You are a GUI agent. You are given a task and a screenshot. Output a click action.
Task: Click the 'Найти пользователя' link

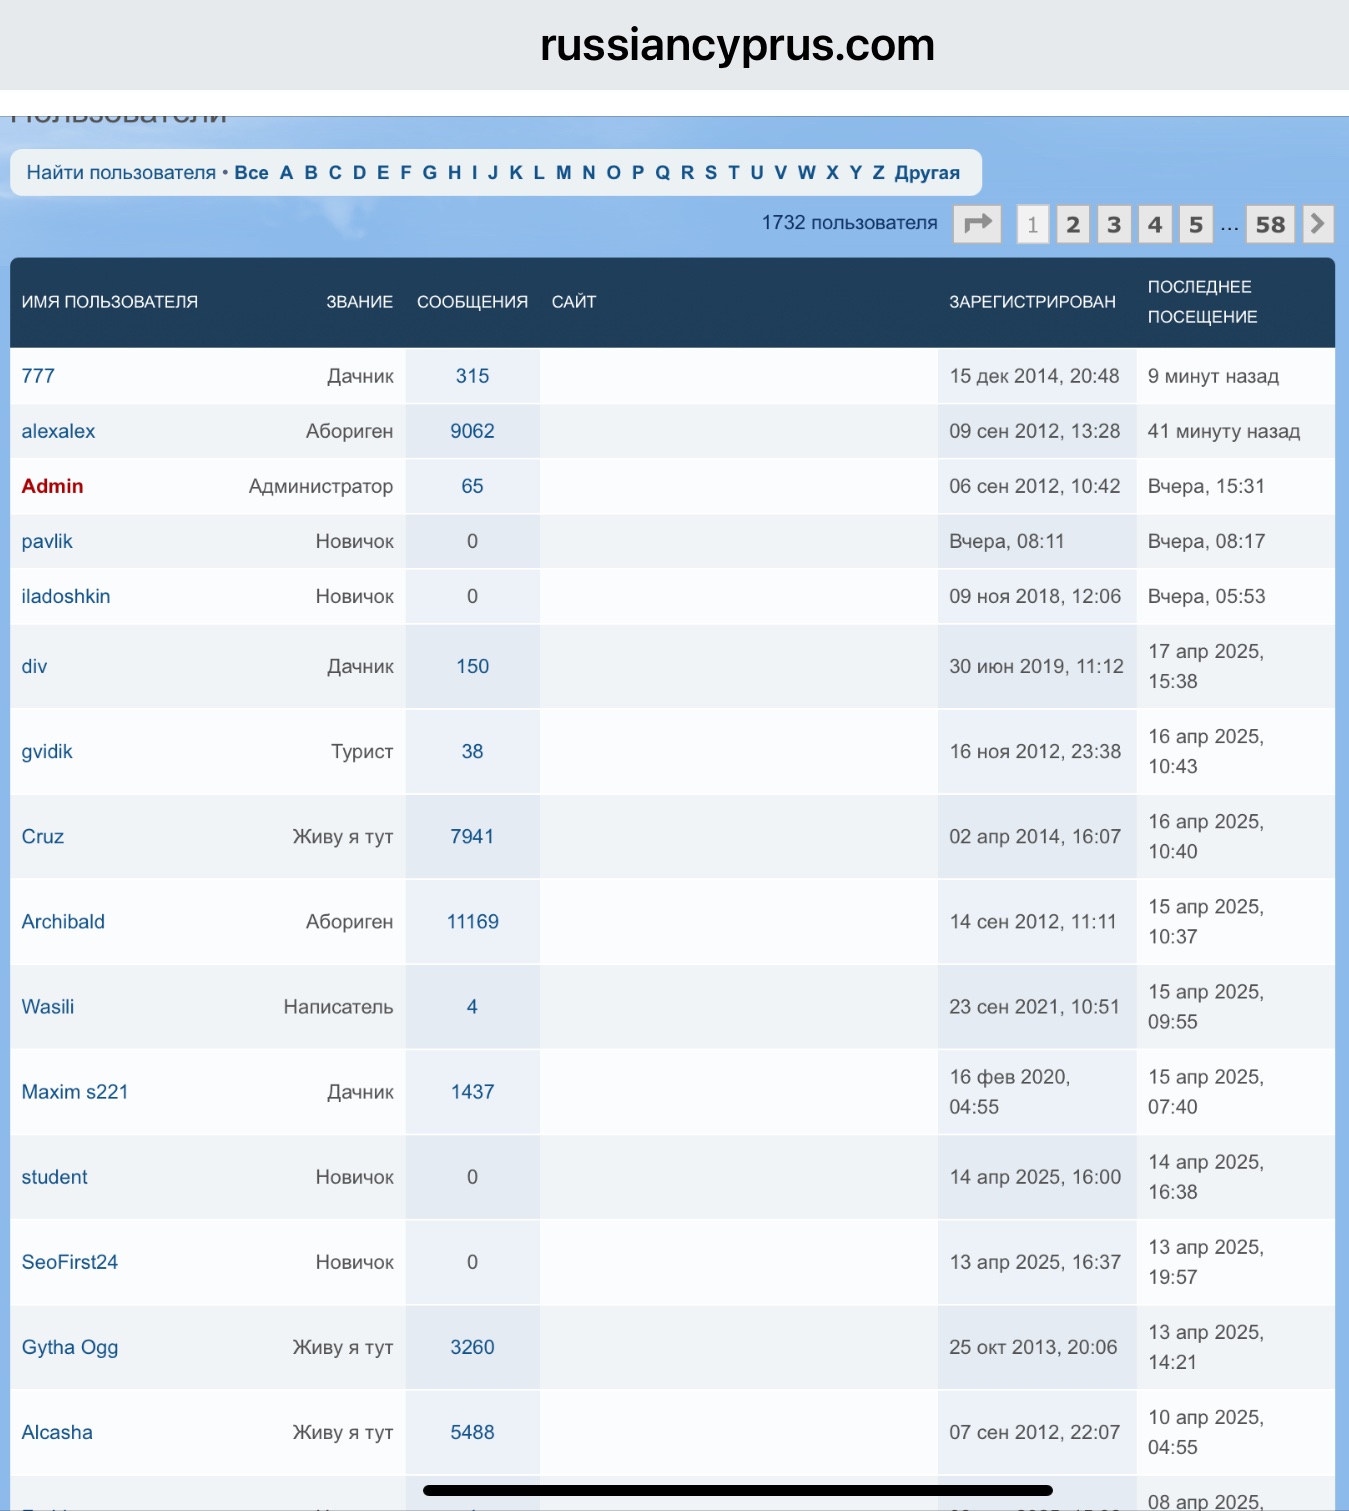pos(121,172)
